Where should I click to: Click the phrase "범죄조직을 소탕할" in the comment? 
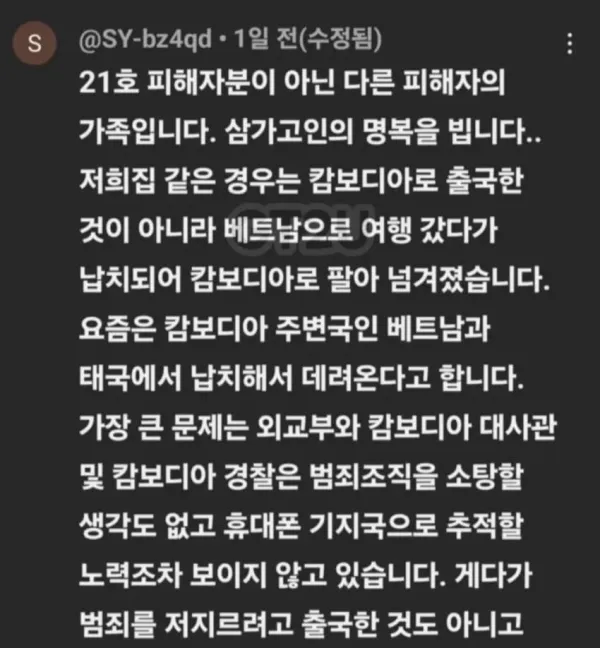click(x=417, y=476)
